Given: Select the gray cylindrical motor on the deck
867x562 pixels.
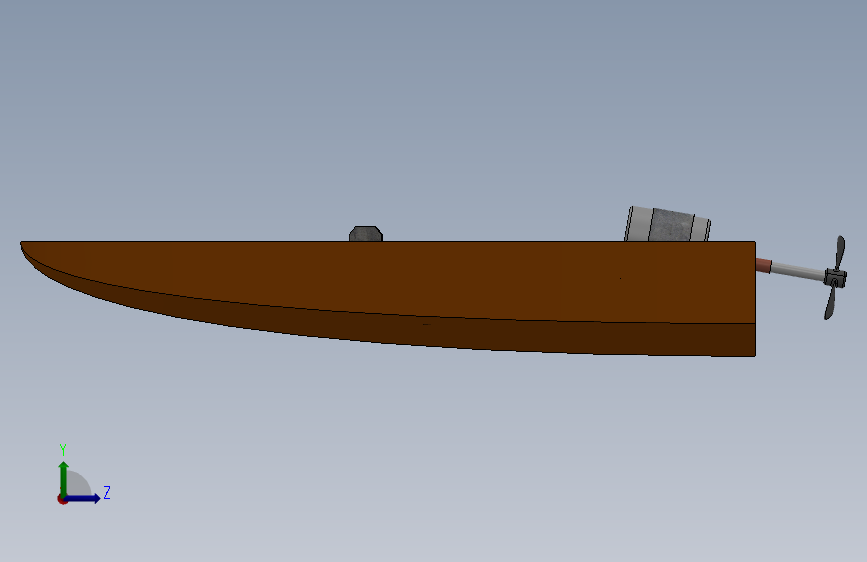Looking at the screenshot, I should click(667, 224).
